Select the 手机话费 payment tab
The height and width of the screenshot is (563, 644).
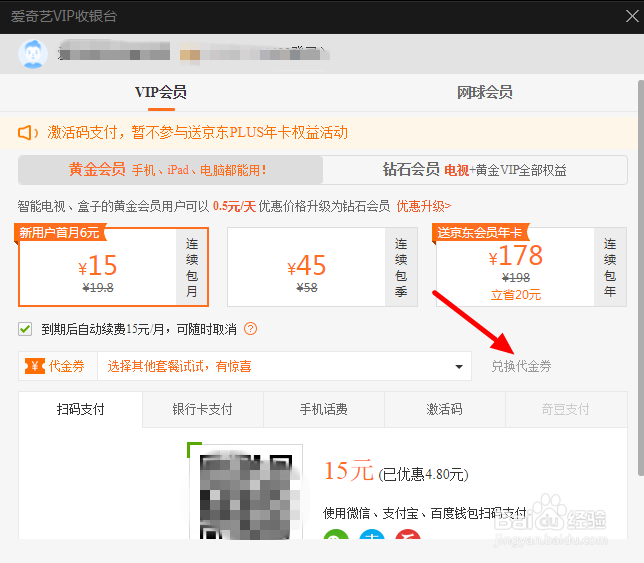324,409
